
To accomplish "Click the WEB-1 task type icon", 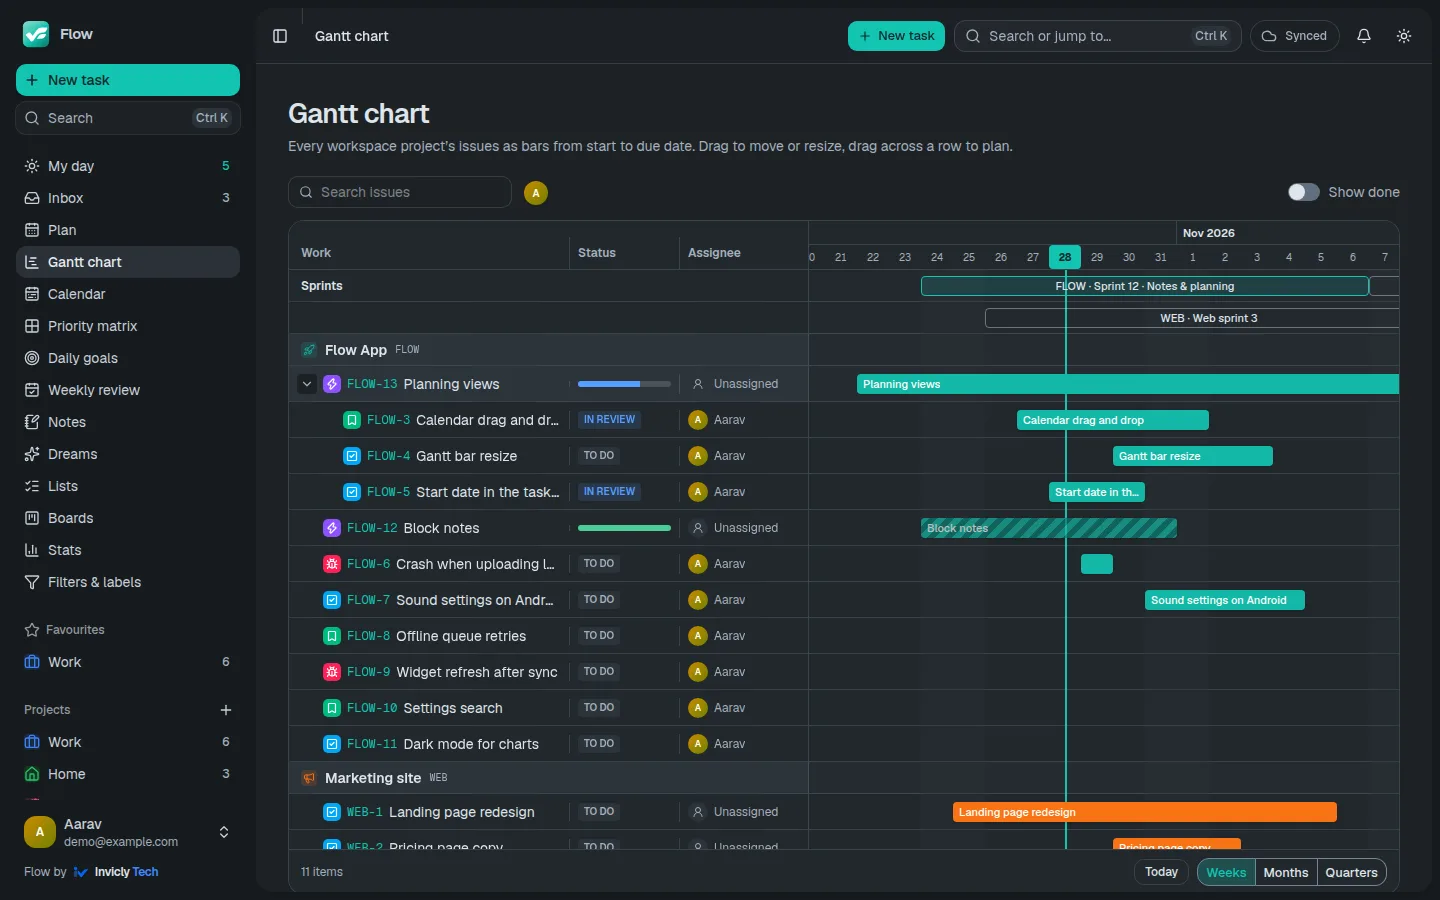I will point(332,812).
